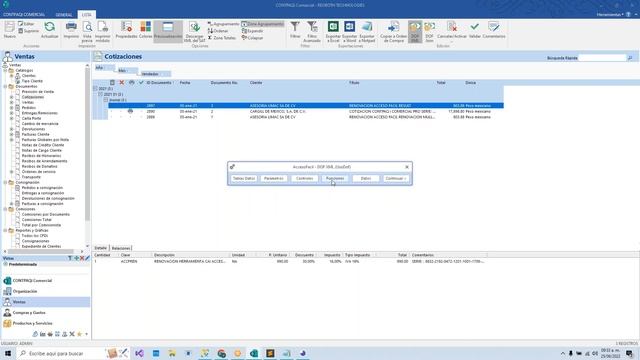
Task: Click the Continuar dialog button
Action: (x=396, y=178)
